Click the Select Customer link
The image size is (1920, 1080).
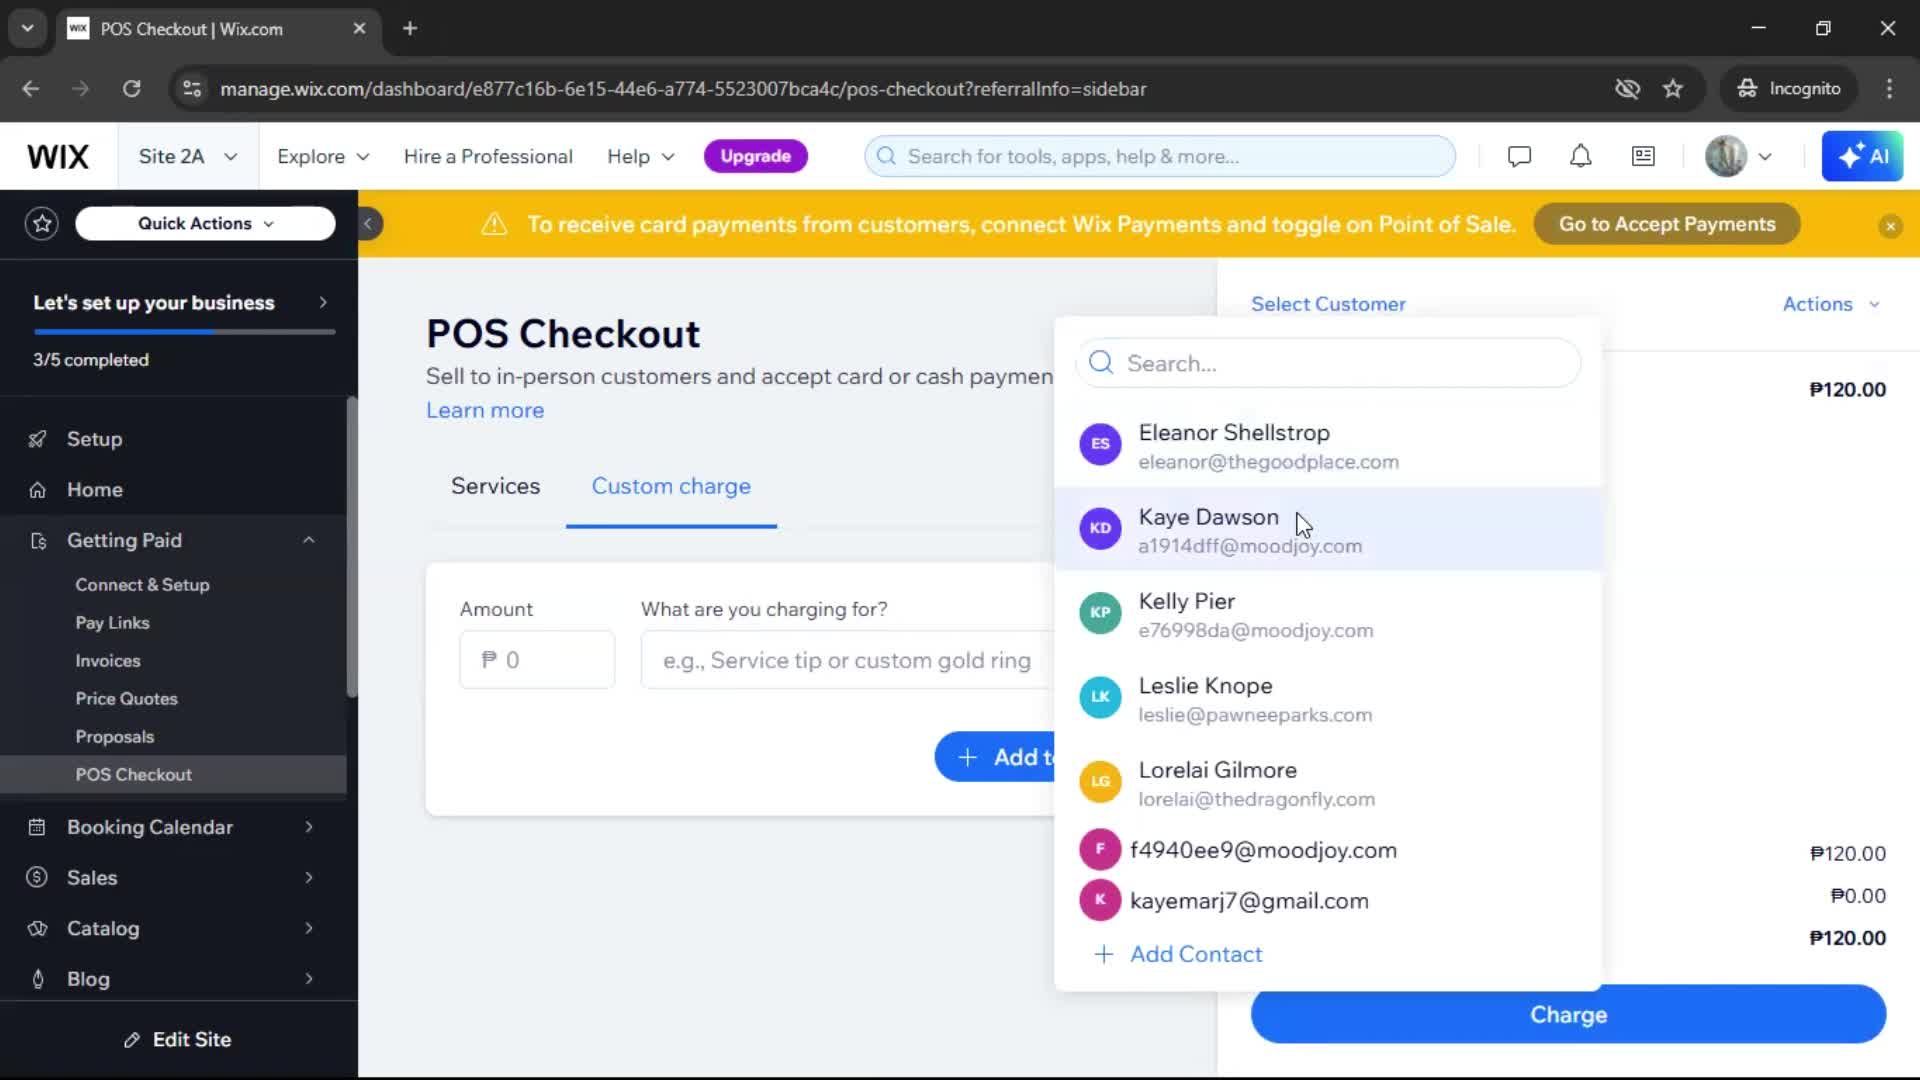(x=1328, y=304)
